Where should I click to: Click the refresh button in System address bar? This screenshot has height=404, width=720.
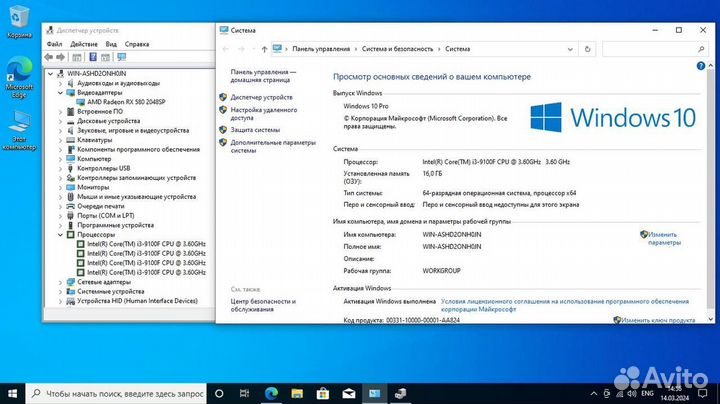pyautogui.click(x=587, y=49)
